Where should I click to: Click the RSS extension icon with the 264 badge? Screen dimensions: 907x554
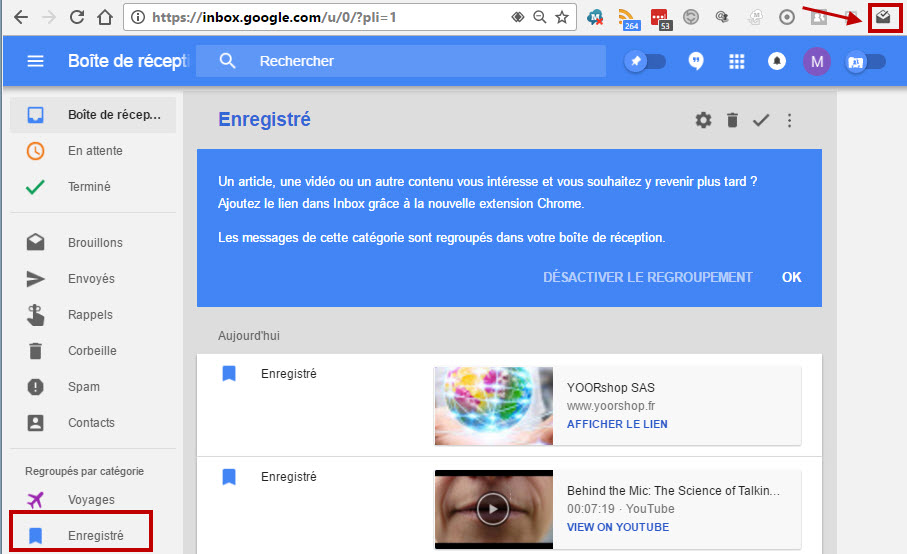click(628, 19)
